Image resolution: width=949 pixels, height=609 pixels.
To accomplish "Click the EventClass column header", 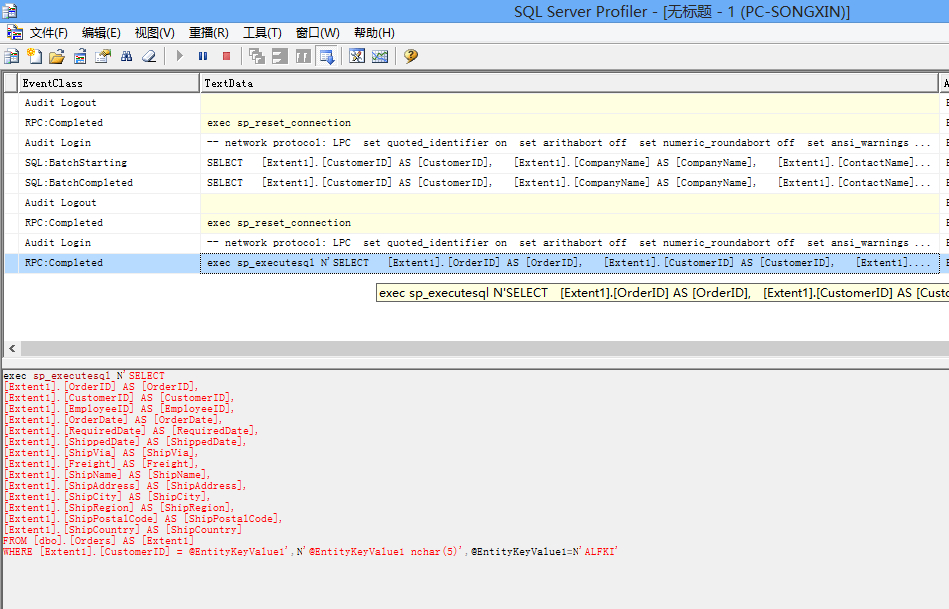I will (x=108, y=83).
